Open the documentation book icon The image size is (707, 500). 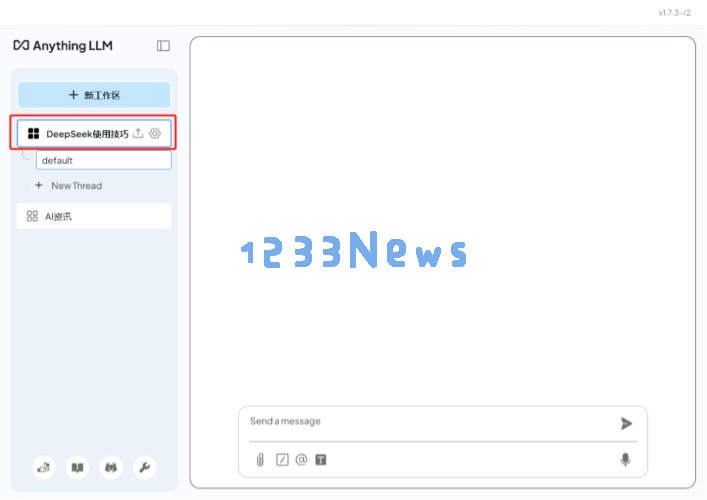pyautogui.click(x=78, y=468)
